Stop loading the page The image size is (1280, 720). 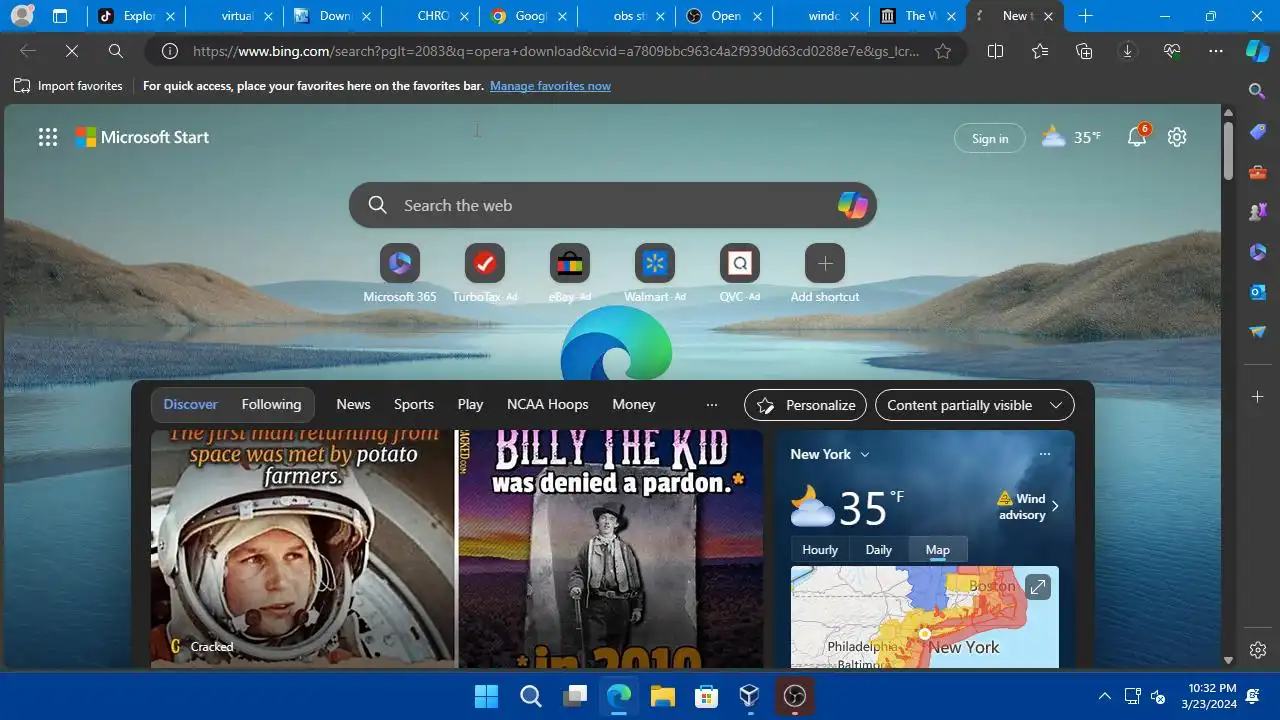pos(71,52)
